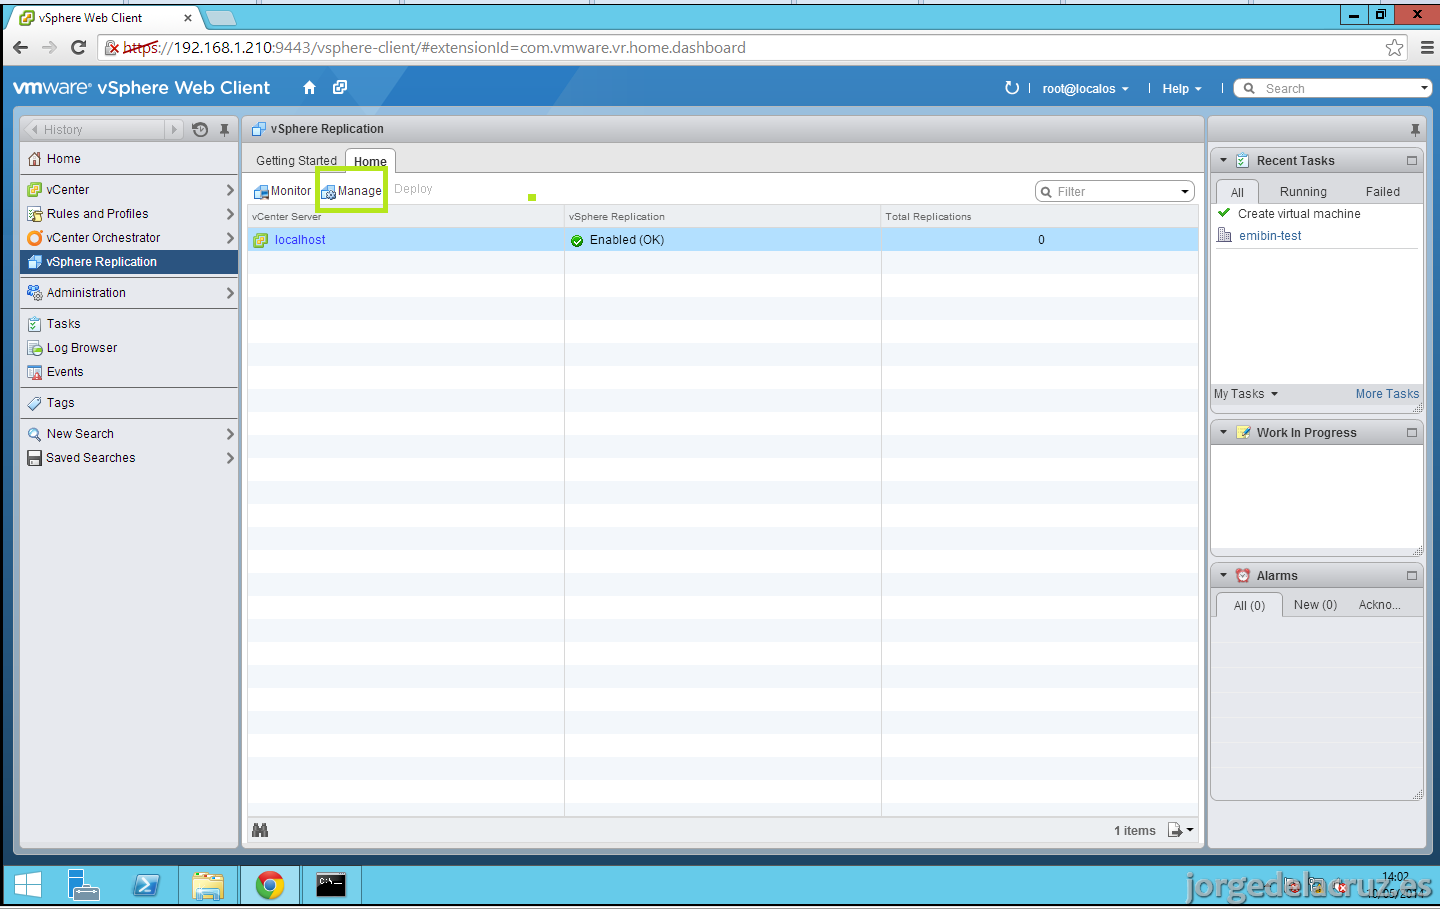Image resolution: width=1440 pixels, height=910 pixels.
Task: Maximize the Recent Tasks panel
Action: click(1412, 160)
